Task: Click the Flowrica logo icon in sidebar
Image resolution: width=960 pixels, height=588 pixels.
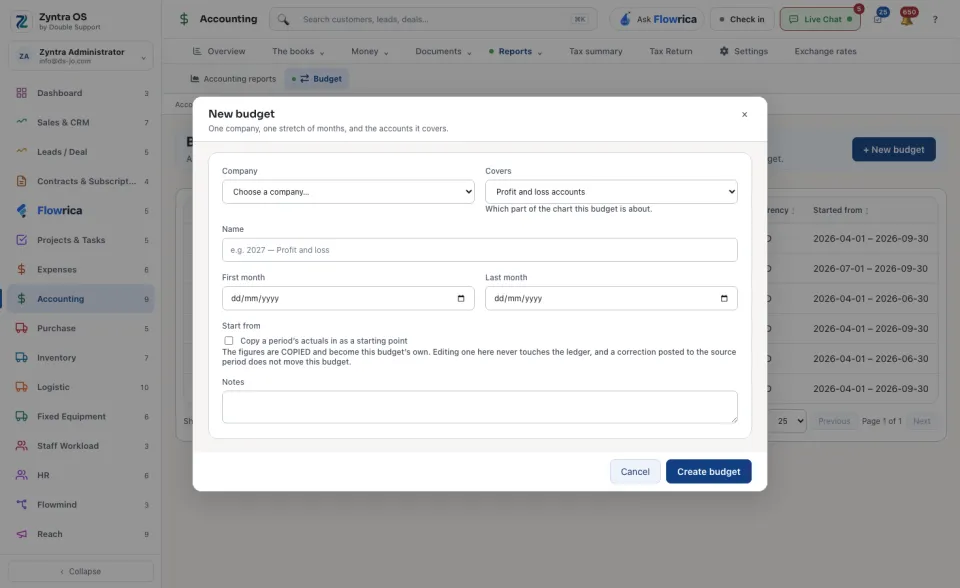Action: [21, 210]
